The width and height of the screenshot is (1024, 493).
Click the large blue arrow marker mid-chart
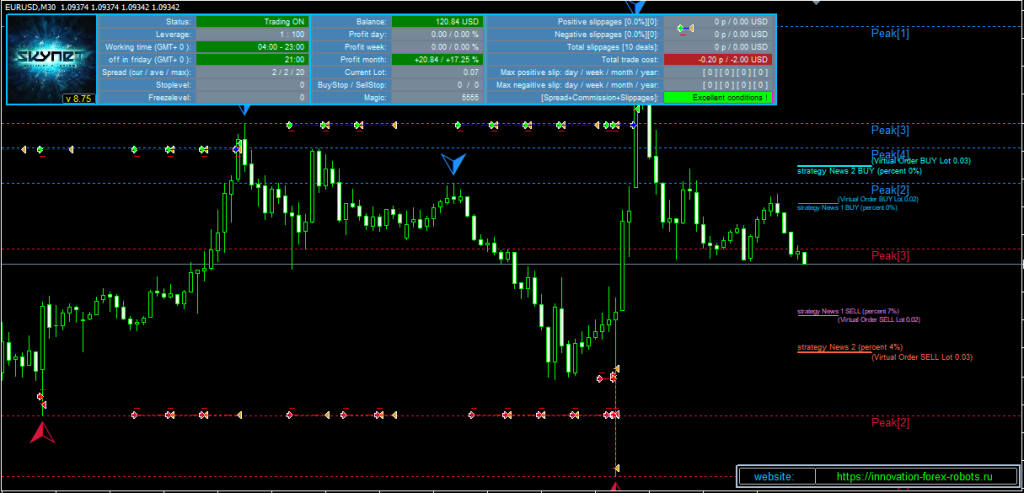pyautogui.click(x=454, y=165)
